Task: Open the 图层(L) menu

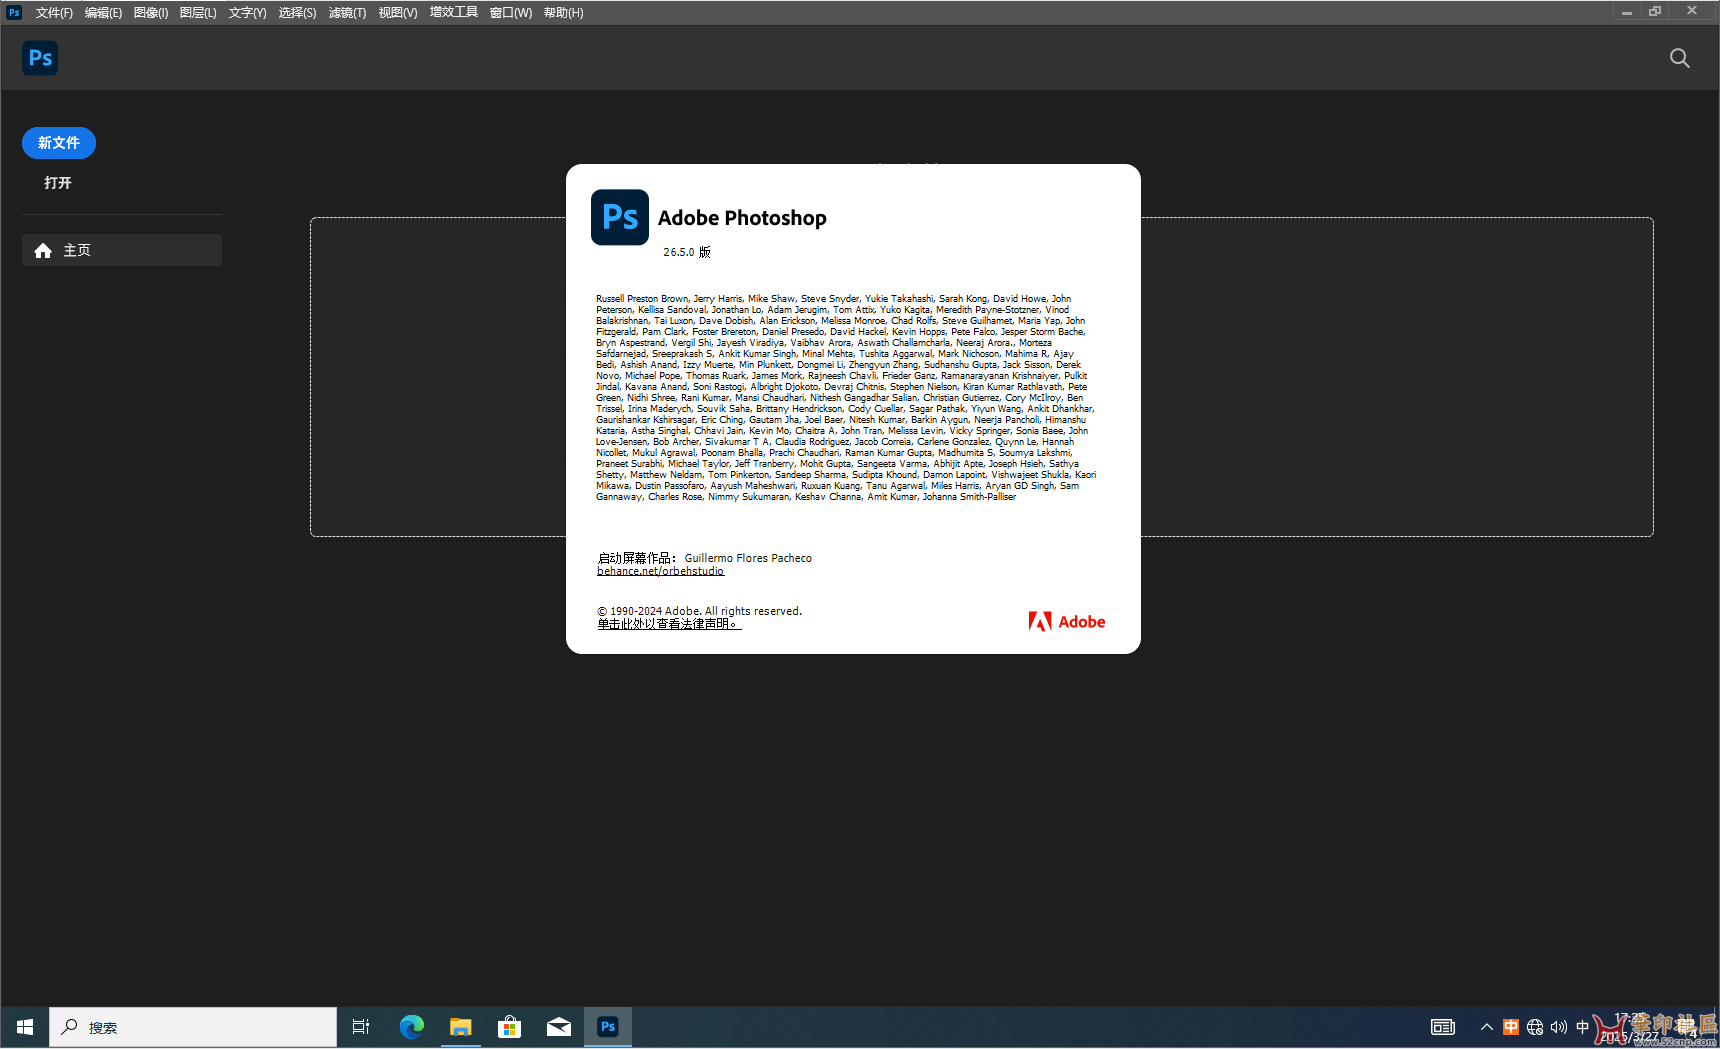Action: [198, 13]
